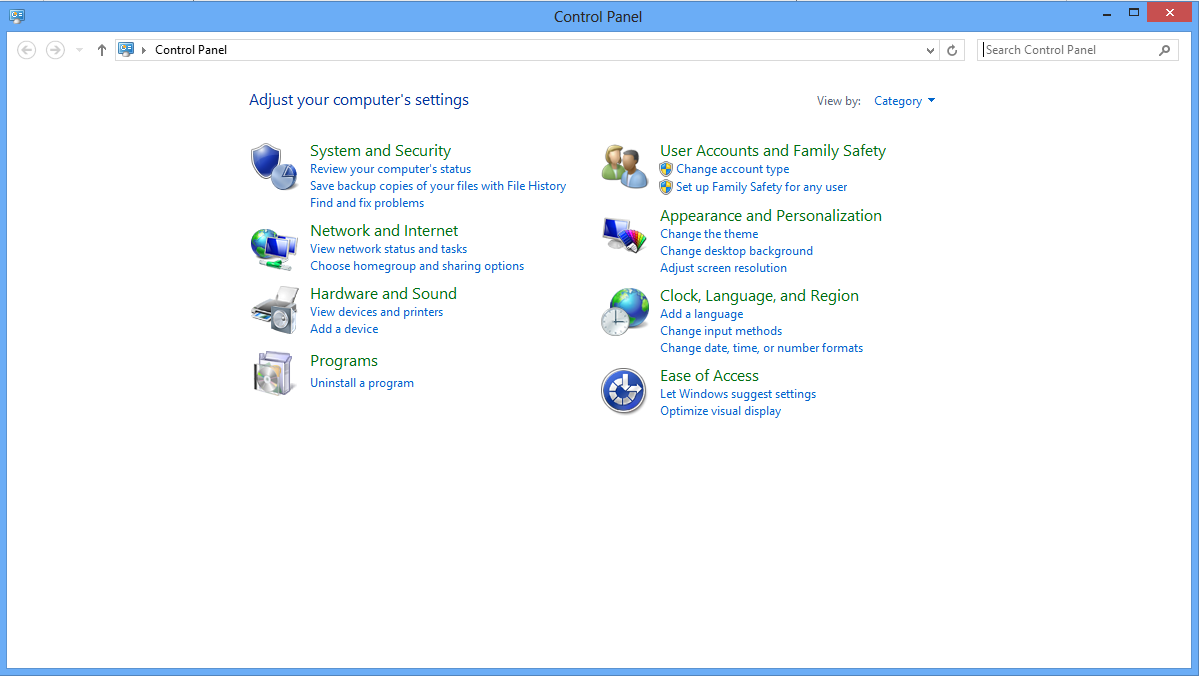Open the Network and Internet globe icon
The width and height of the screenshot is (1199, 676).
point(274,249)
